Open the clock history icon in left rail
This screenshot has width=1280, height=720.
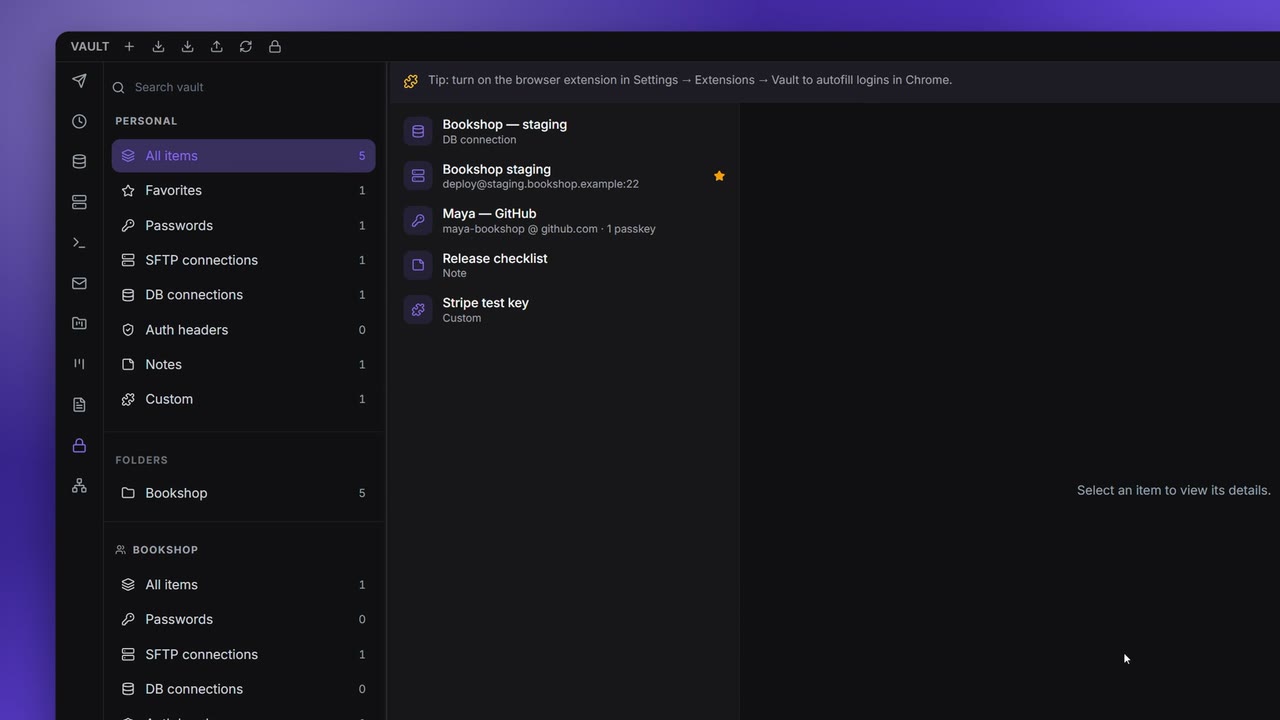tap(79, 121)
